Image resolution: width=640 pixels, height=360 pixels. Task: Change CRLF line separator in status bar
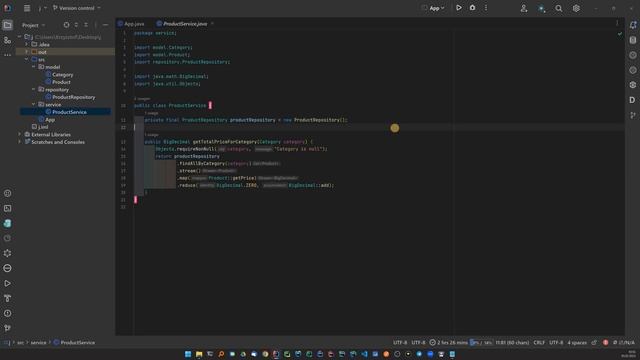point(539,342)
